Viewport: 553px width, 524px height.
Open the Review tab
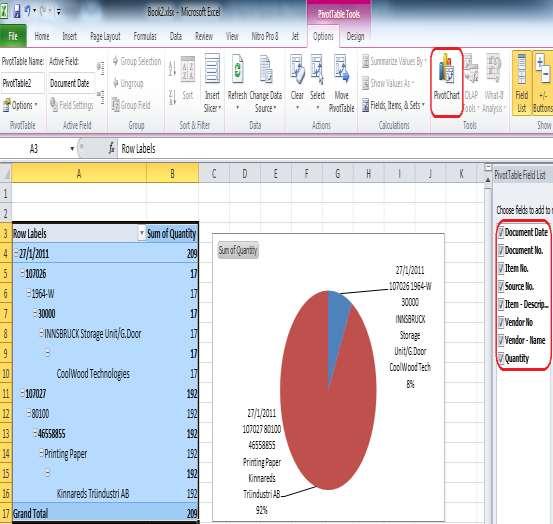(204, 36)
